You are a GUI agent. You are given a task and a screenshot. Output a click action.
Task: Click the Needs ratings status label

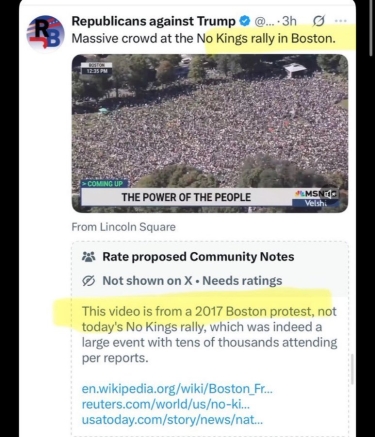[x=242, y=281]
